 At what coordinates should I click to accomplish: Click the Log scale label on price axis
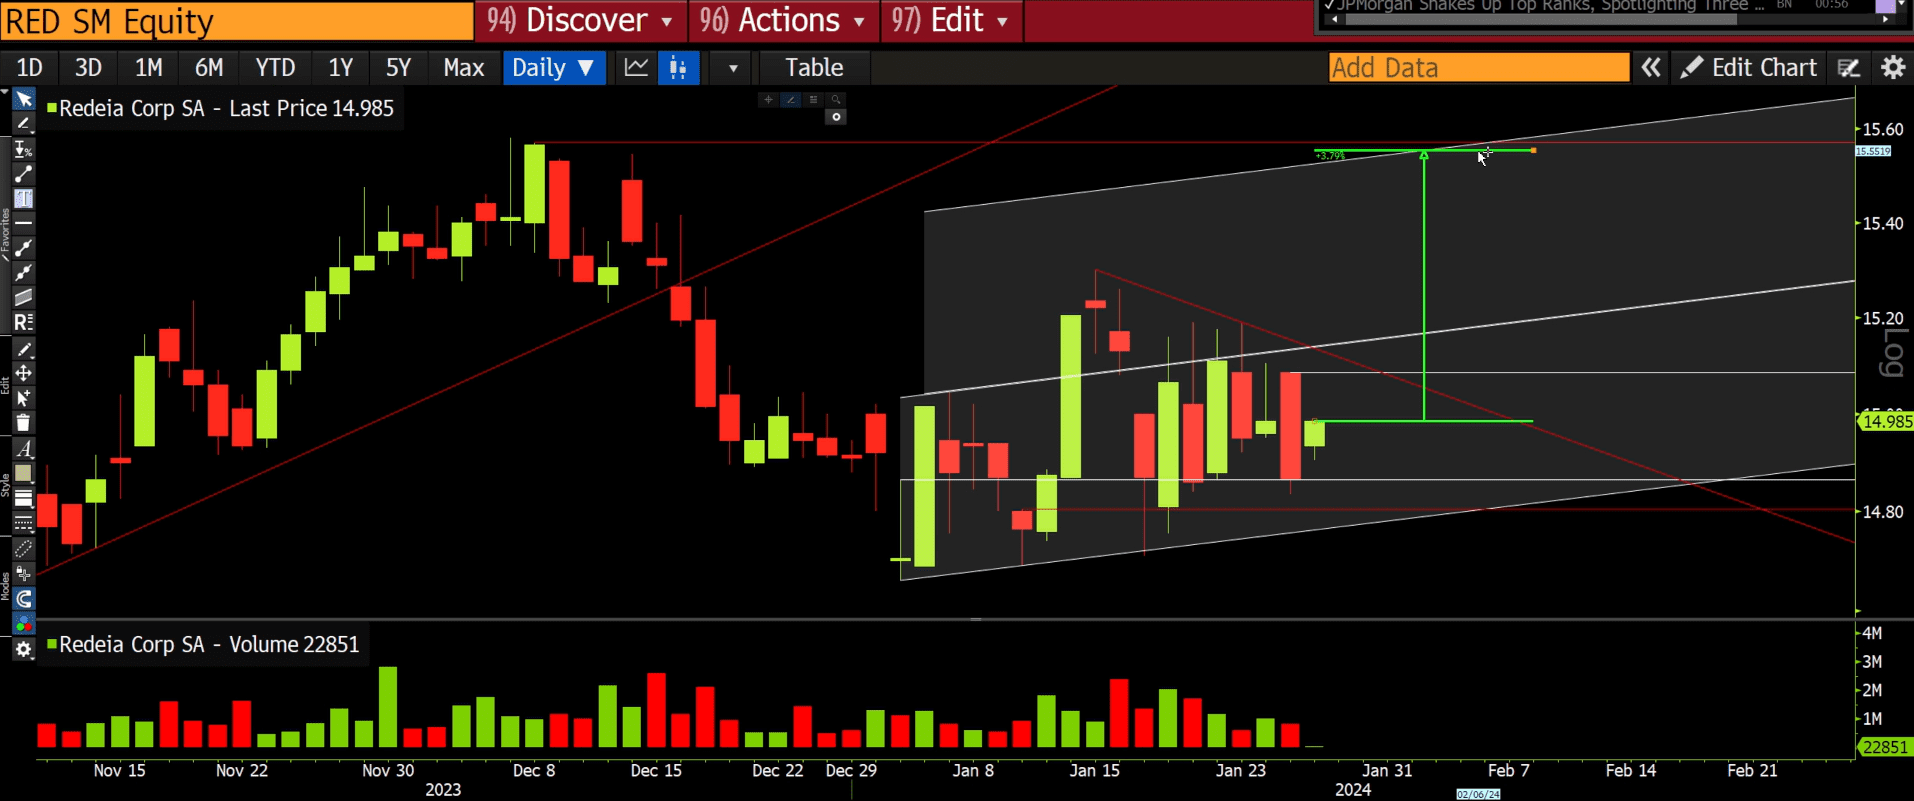[1893, 353]
